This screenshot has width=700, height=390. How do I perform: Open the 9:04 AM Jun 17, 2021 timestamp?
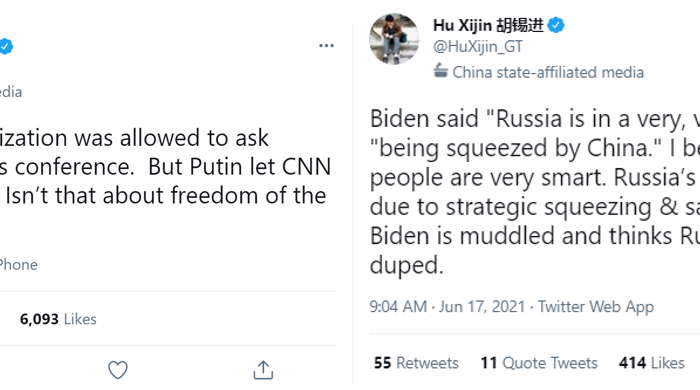click(447, 307)
